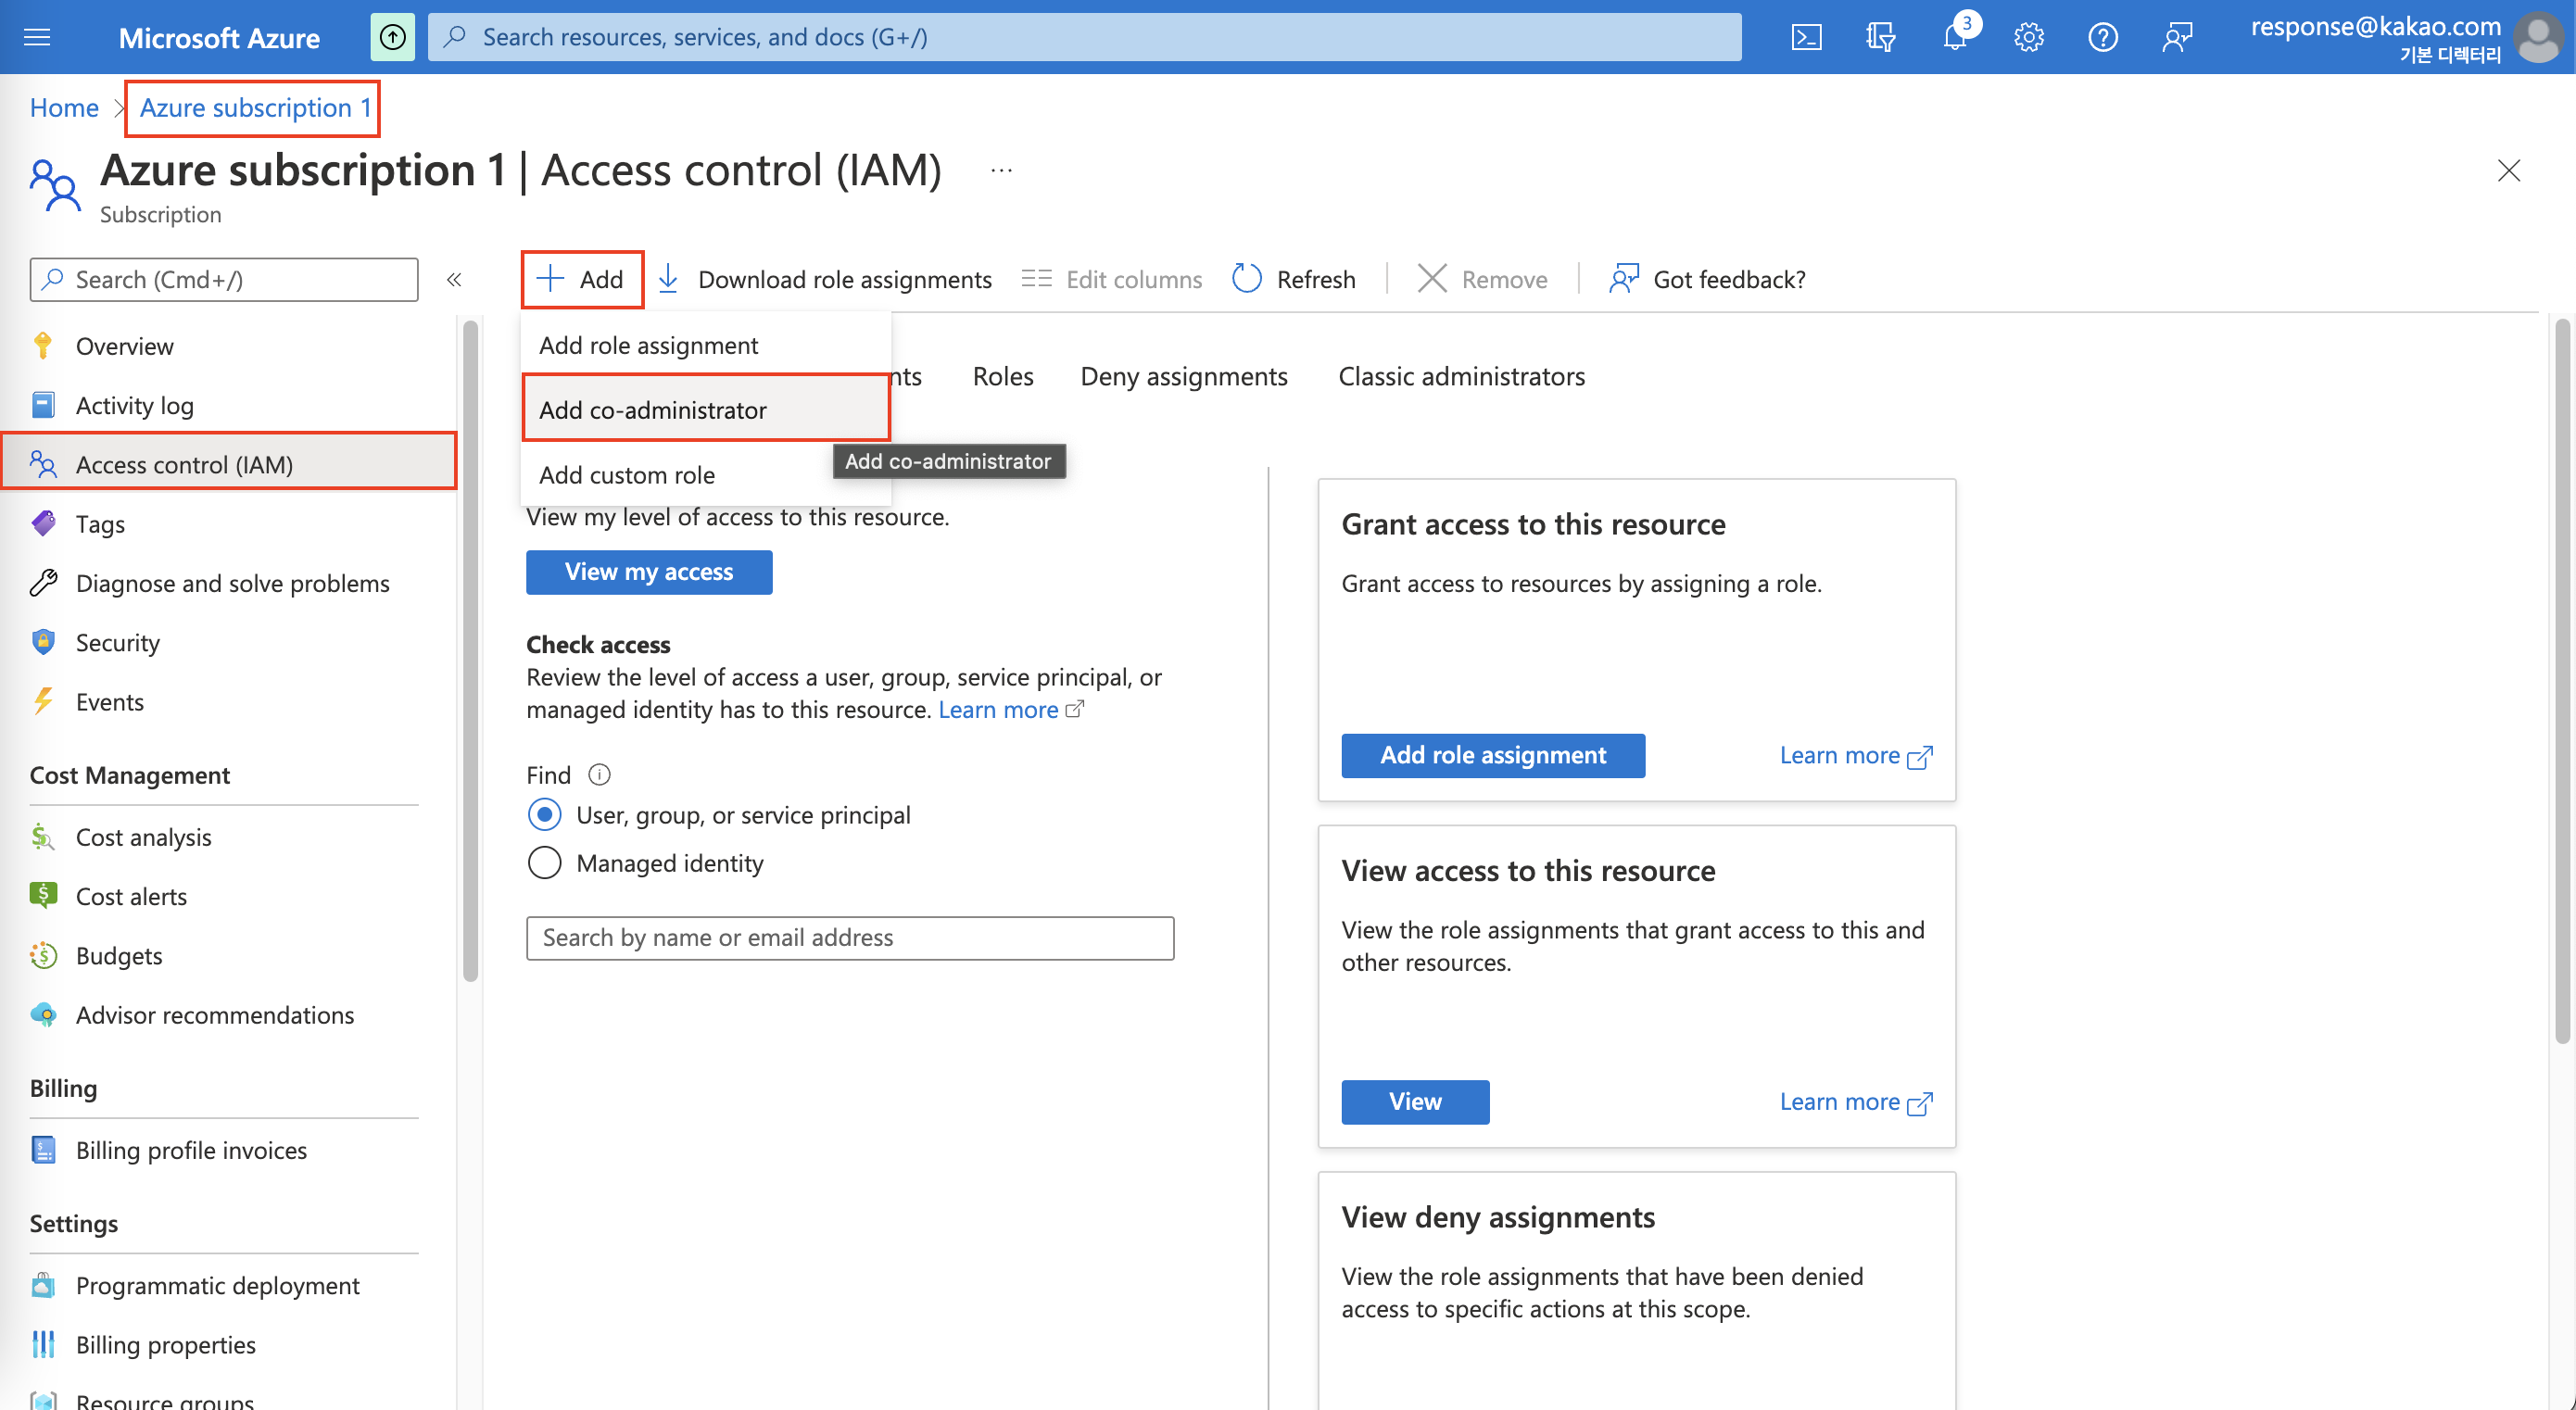Screen dimensions: 2576x1410
Task: Refresh the access control list
Action: point(1294,279)
